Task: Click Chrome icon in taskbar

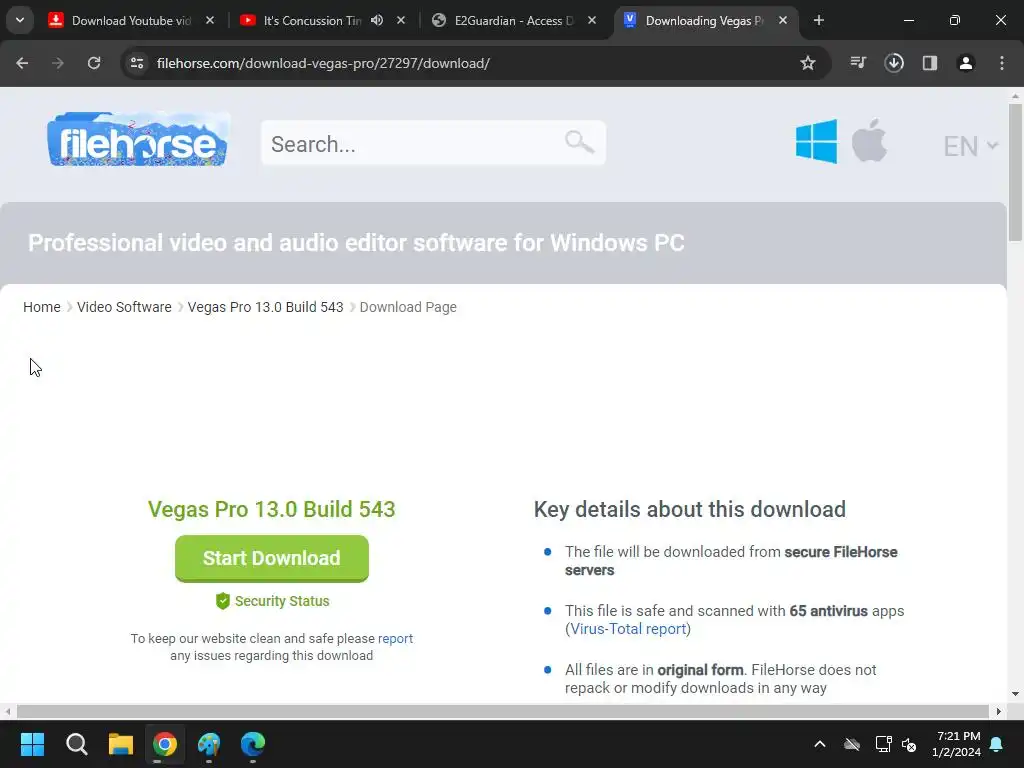Action: click(x=165, y=744)
